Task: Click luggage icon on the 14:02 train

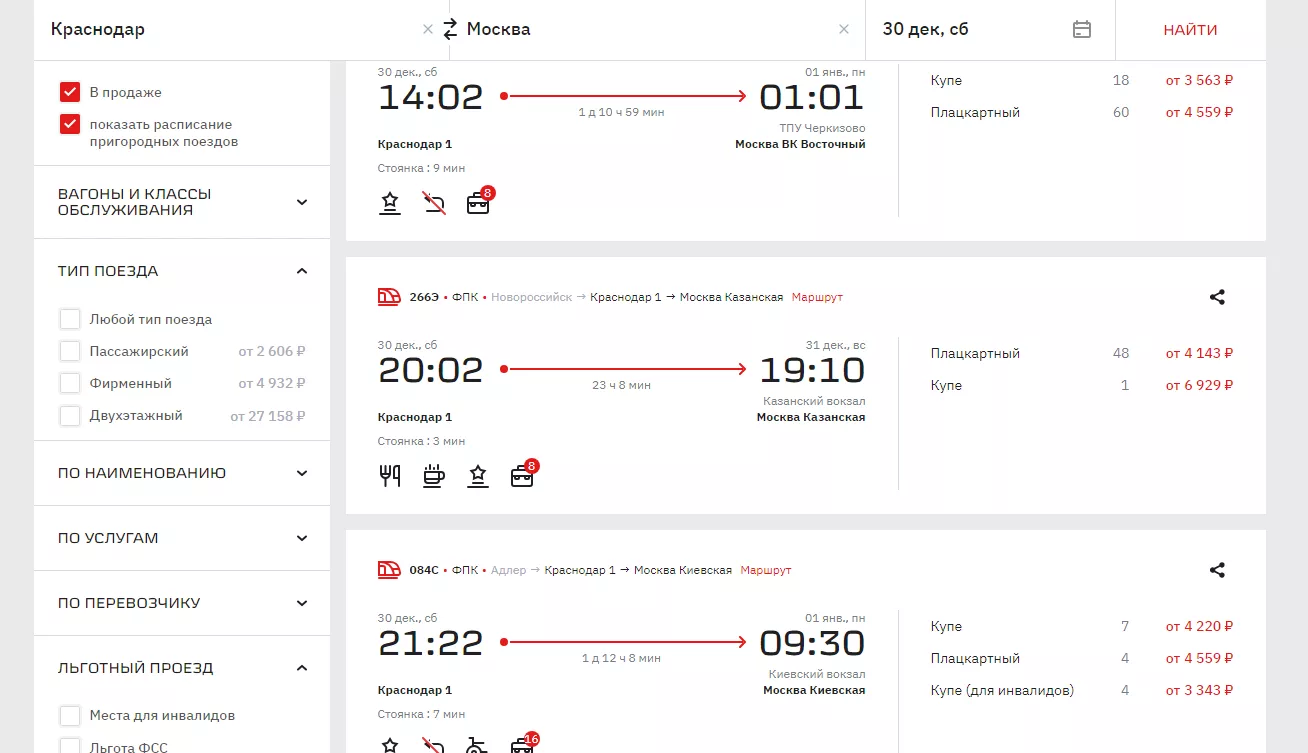Action: pos(478,203)
